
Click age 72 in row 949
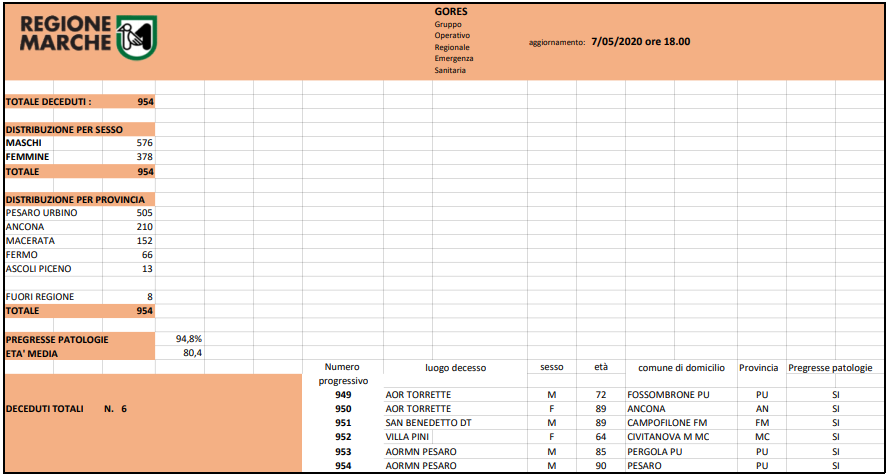[x=601, y=395]
